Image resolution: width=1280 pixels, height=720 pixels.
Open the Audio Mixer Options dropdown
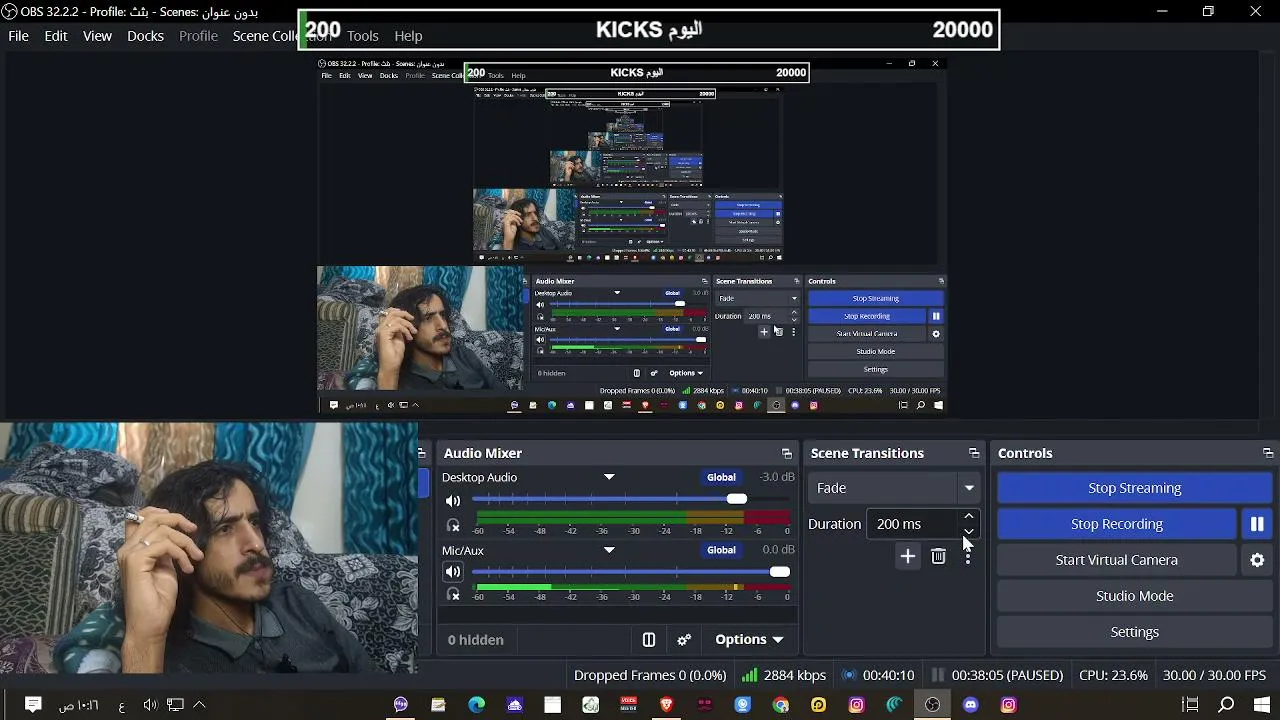pyautogui.click(x=749, y=640)
